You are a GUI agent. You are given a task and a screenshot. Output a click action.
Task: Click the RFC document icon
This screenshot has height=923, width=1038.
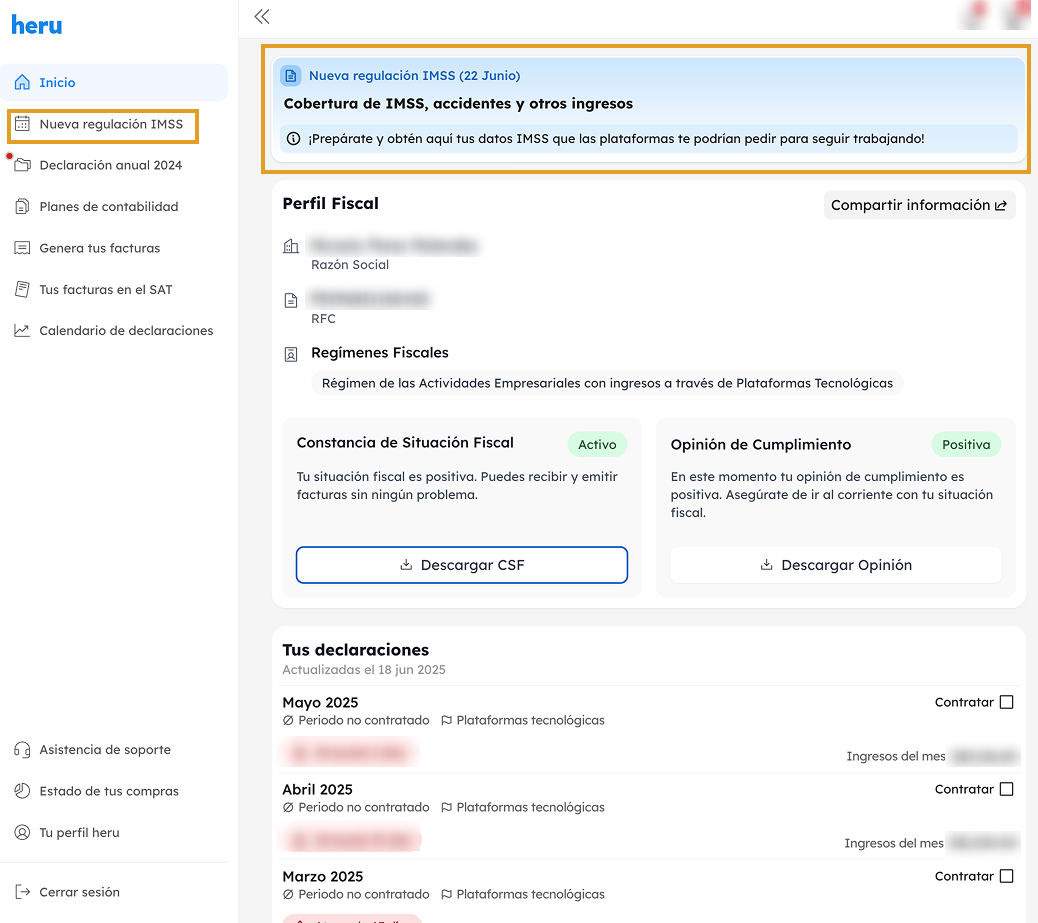point(291,300)
